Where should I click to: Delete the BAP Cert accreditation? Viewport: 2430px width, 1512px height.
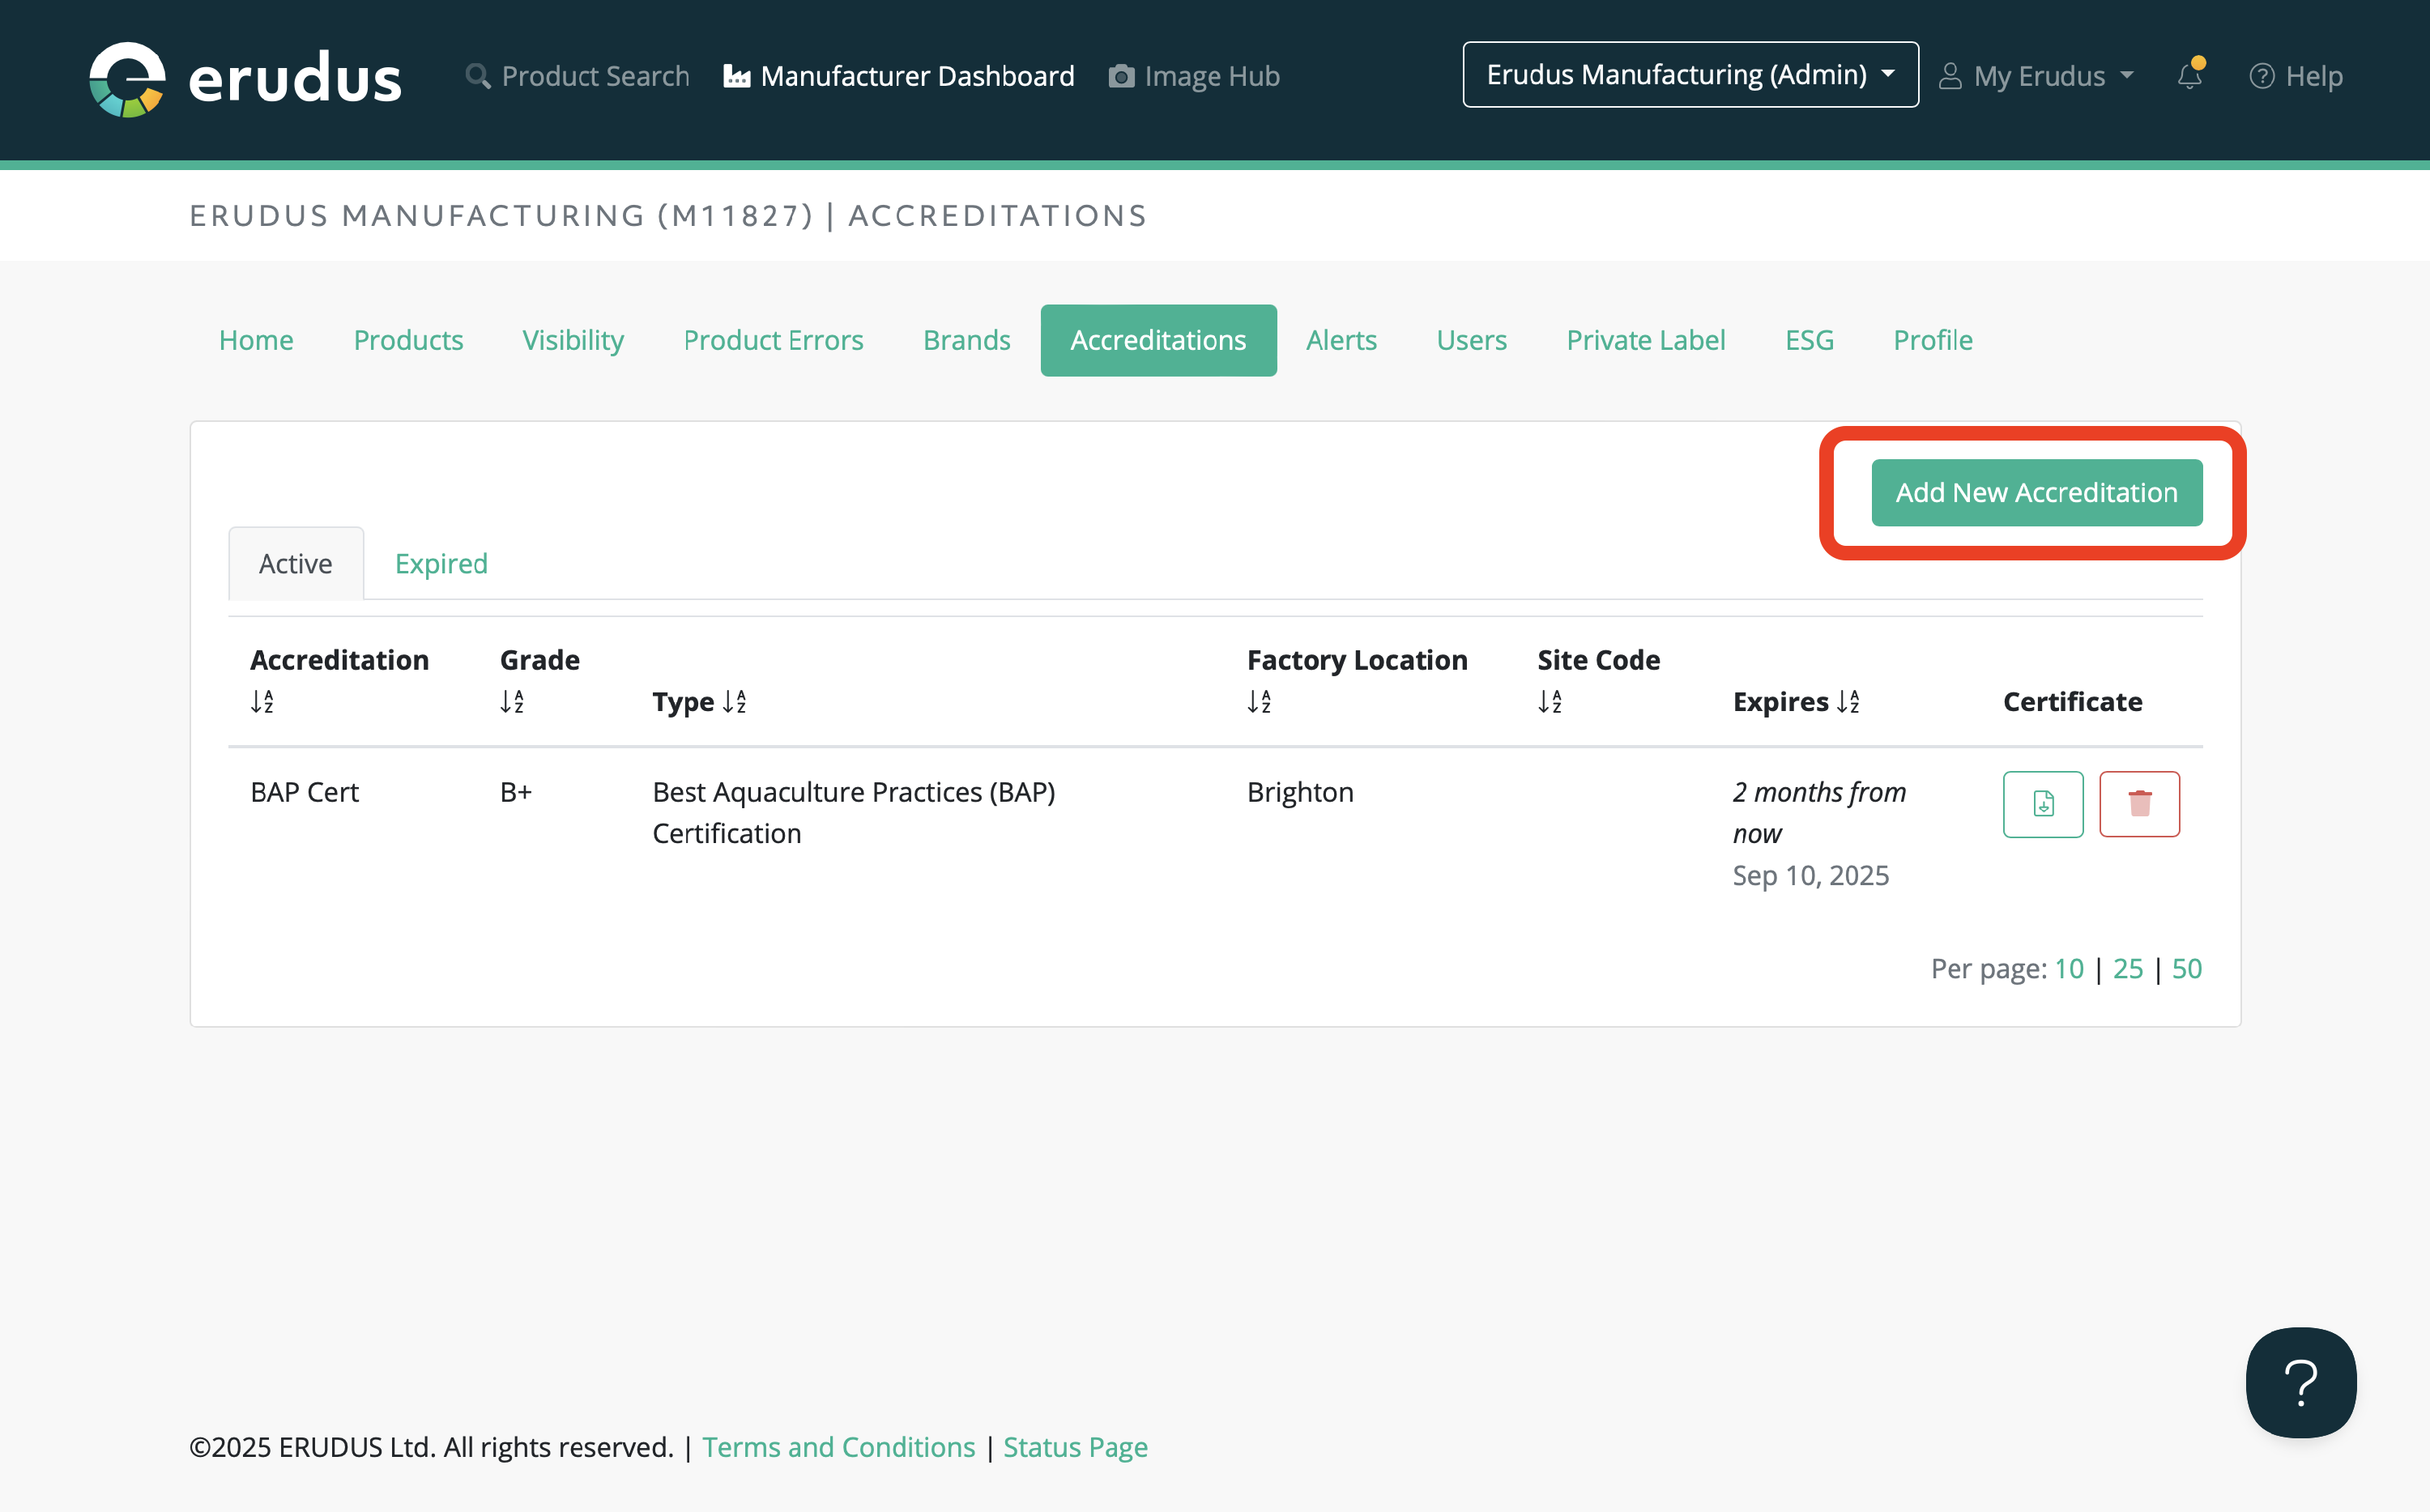click(2138, 803)
